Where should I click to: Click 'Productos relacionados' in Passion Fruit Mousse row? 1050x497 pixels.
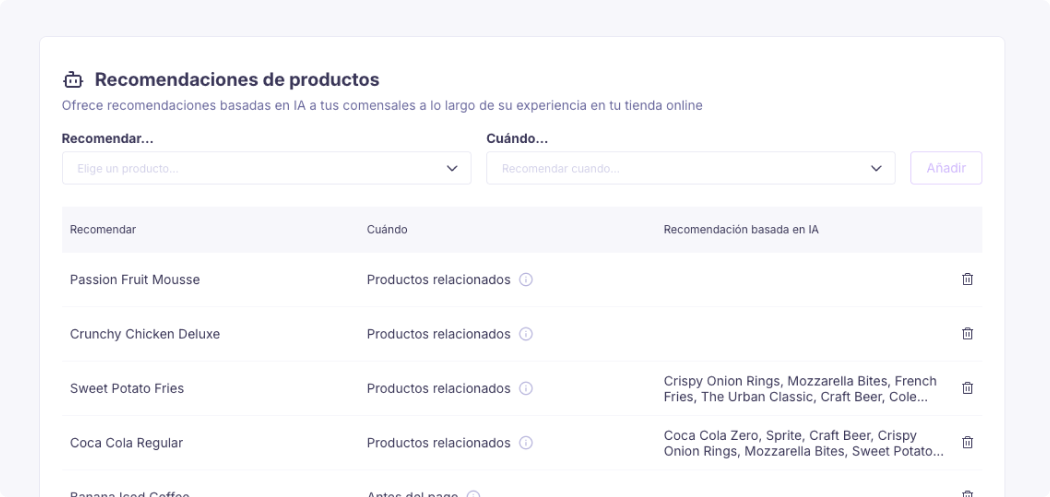coord(439,279)
